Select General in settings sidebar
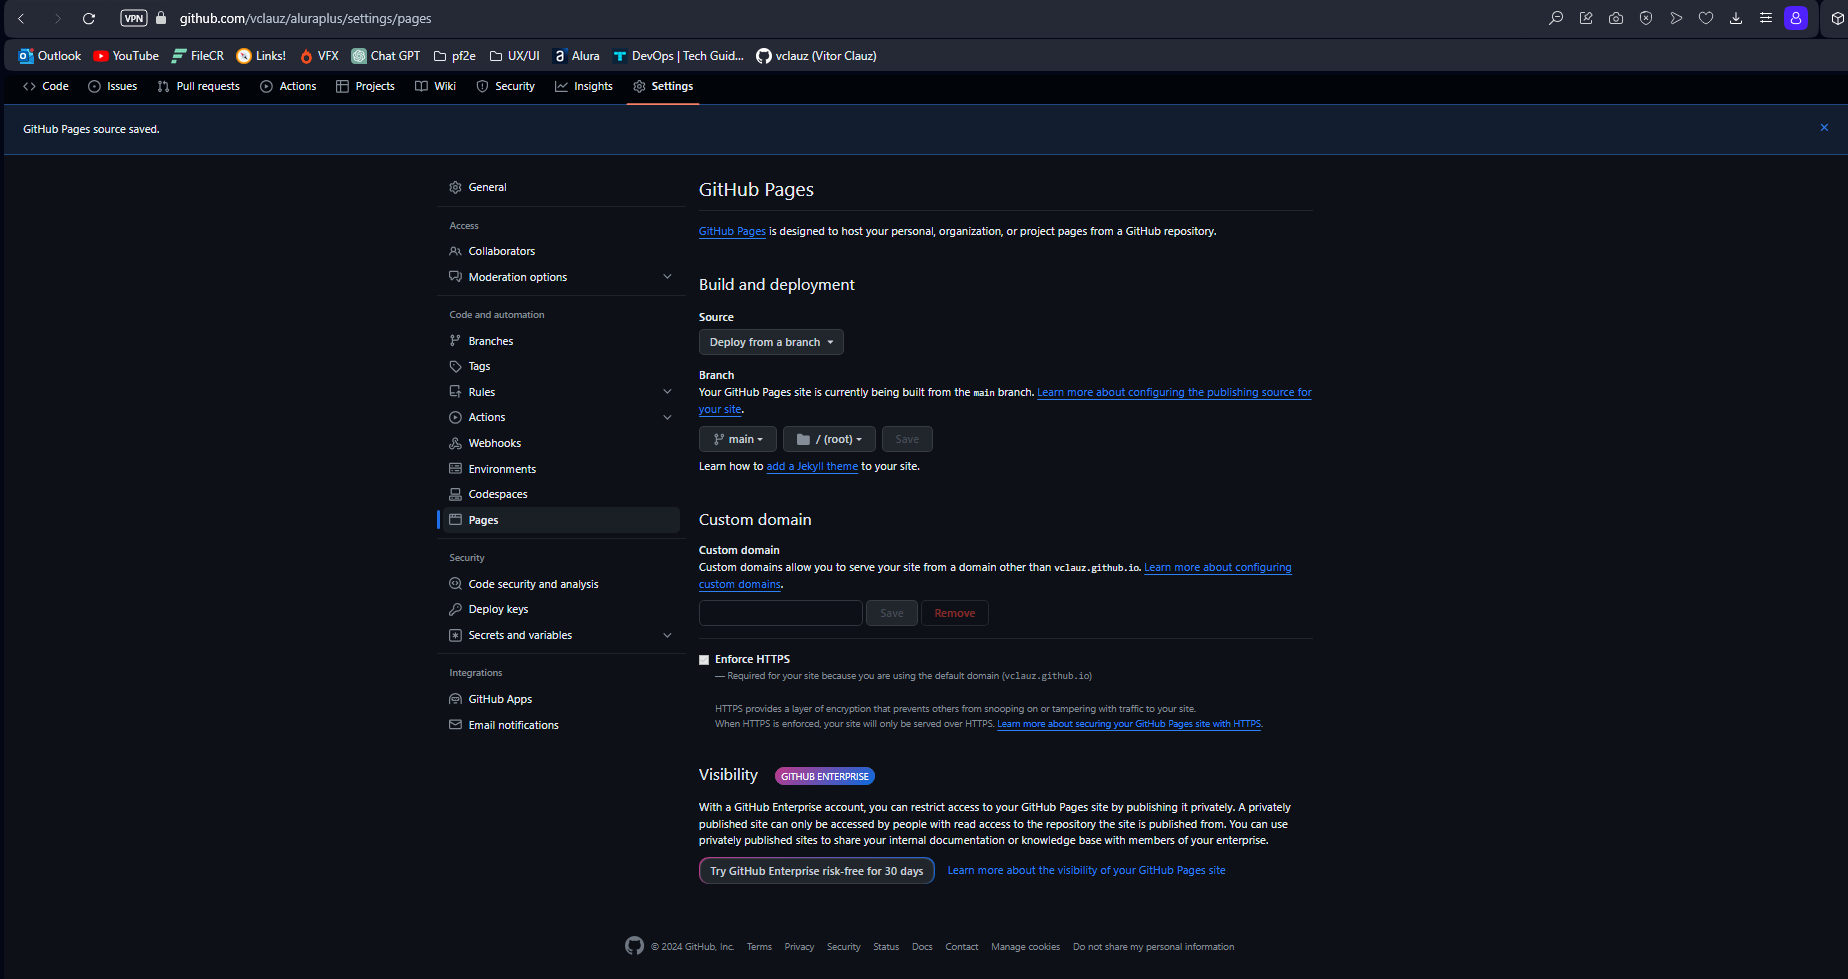The width and height of the screenshot is (1848, 979). [x=560, y=187]
